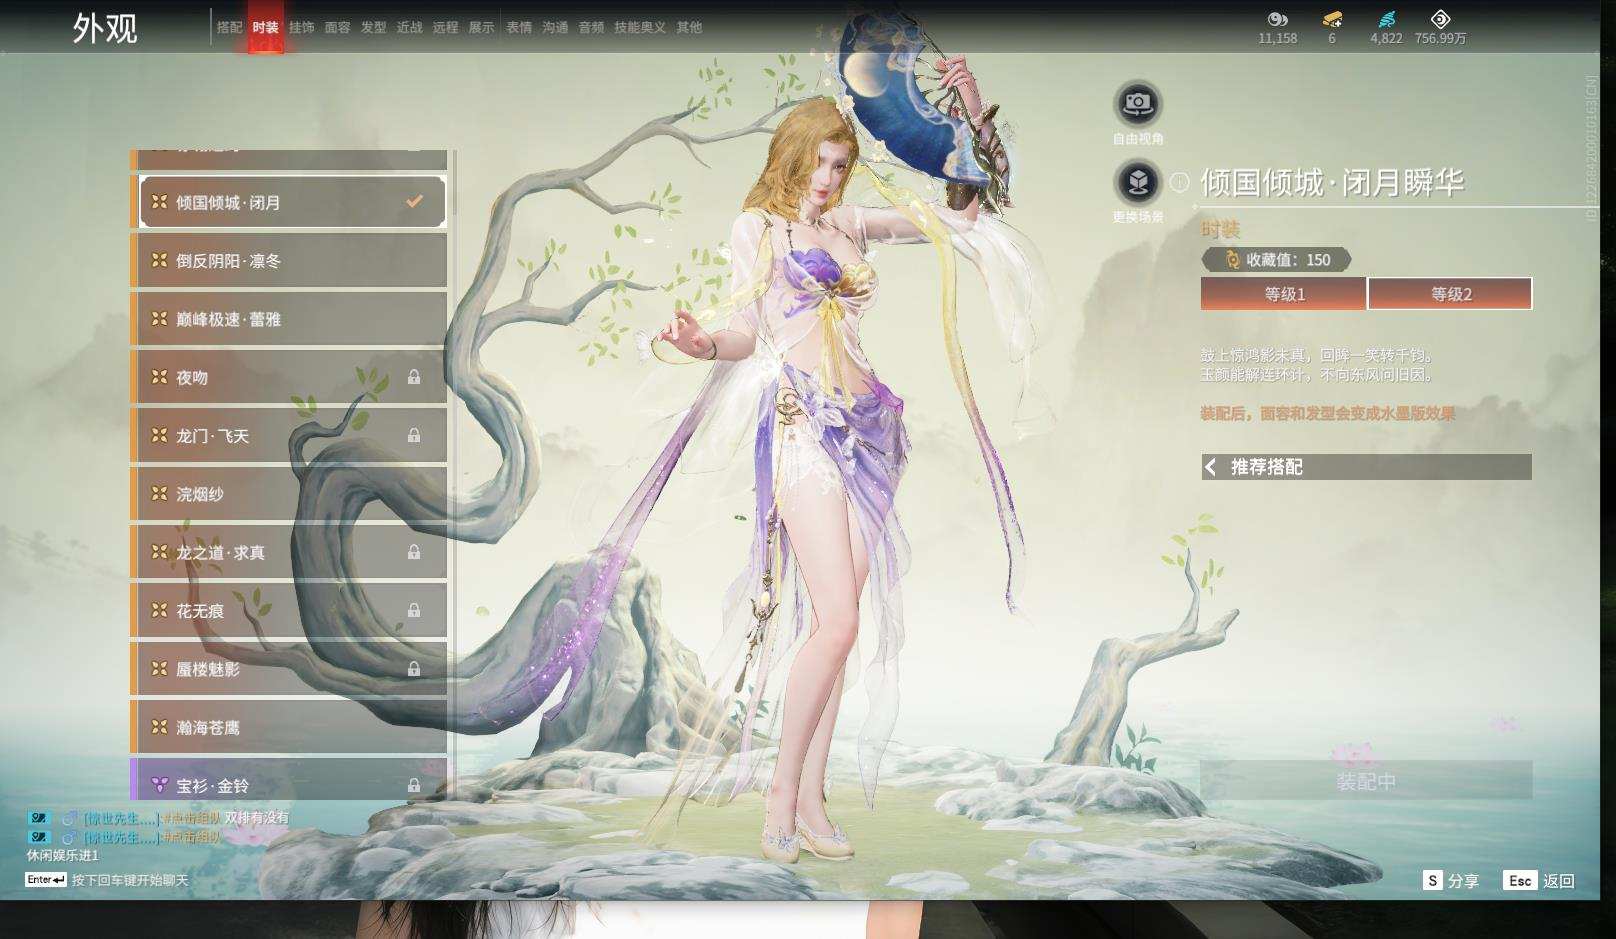The image size is (1616, 939).
Task: Select the 巅峰极速·蕾雅 outfit
Action: (289, 319)
